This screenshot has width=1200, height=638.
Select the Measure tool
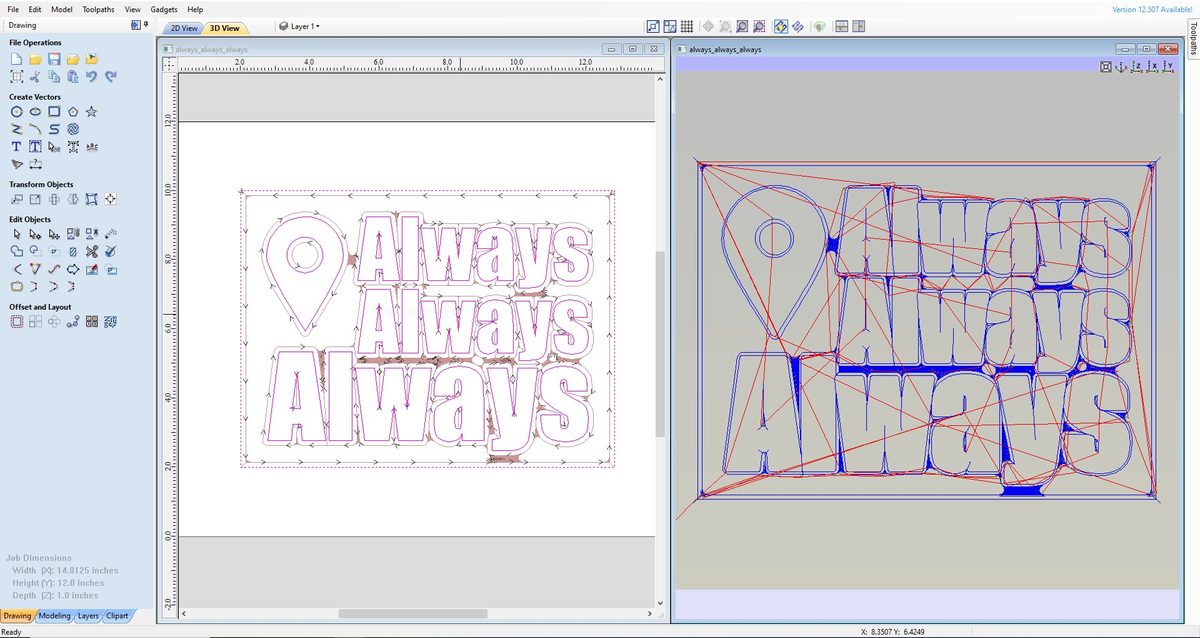point(34,163)
